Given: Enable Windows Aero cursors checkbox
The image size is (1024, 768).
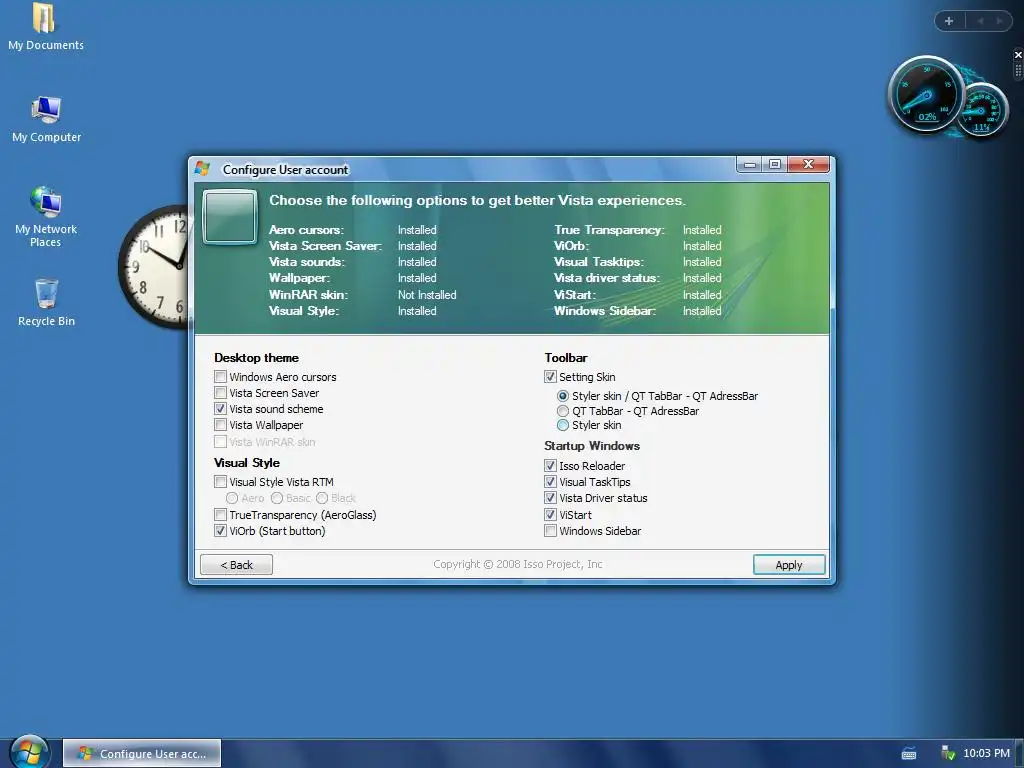Looking at the screenshot, I should tap(220, 377).
